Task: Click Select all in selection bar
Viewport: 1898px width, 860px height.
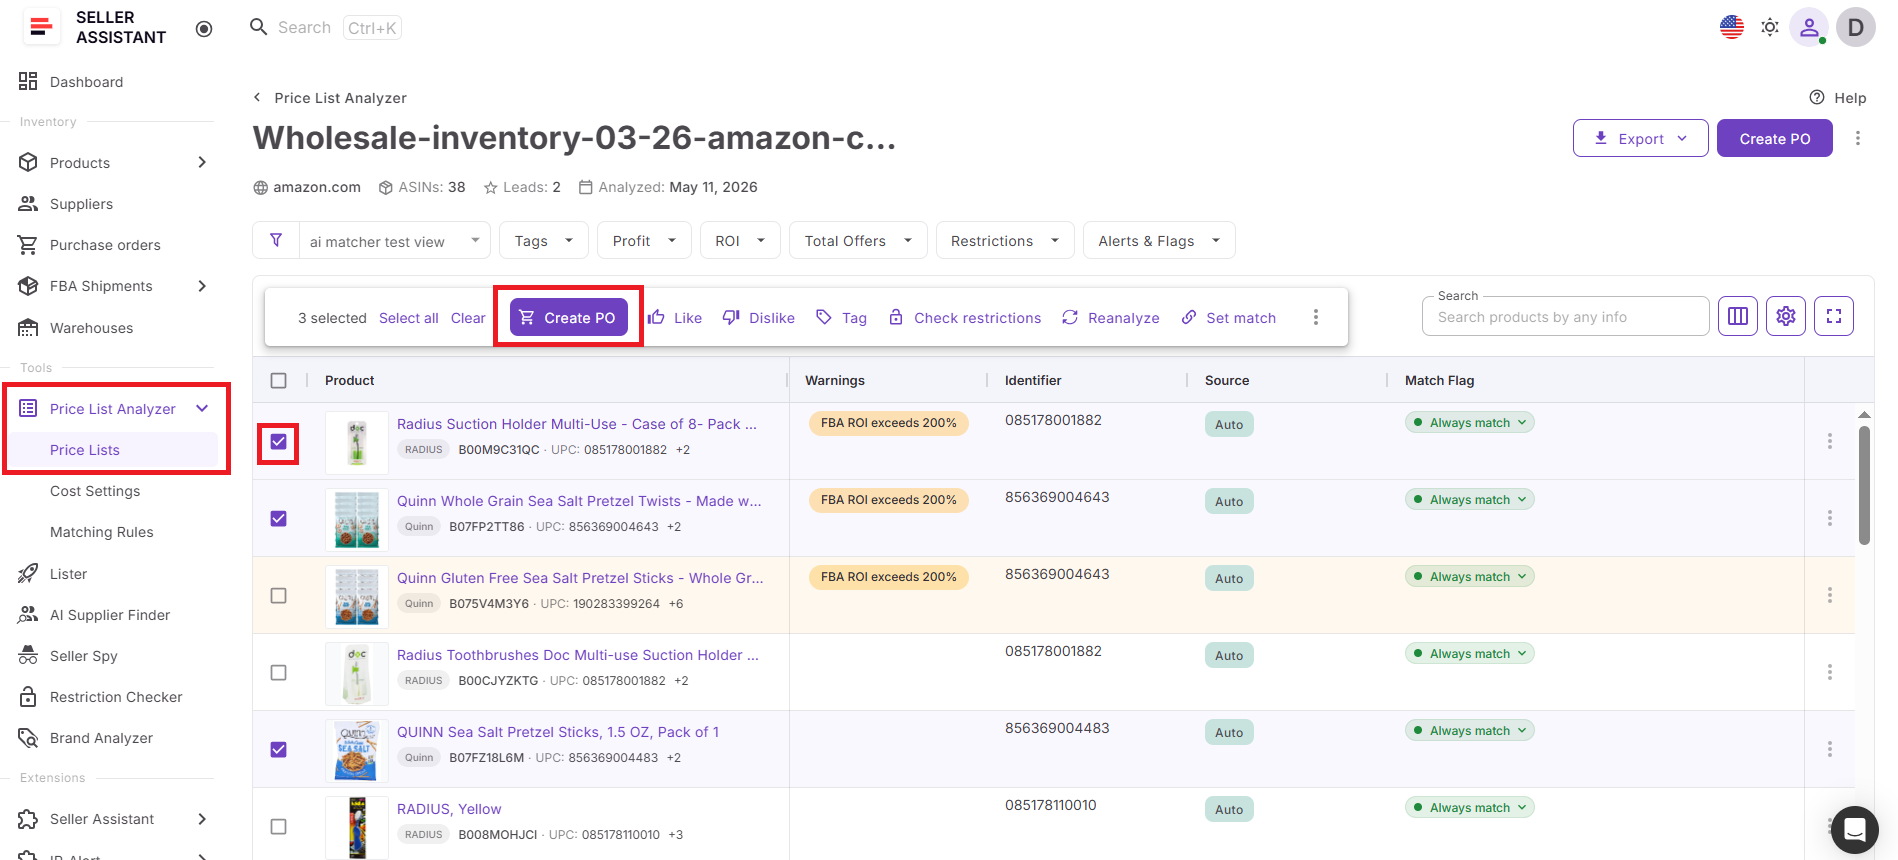Action: click(x=409, y=317)
